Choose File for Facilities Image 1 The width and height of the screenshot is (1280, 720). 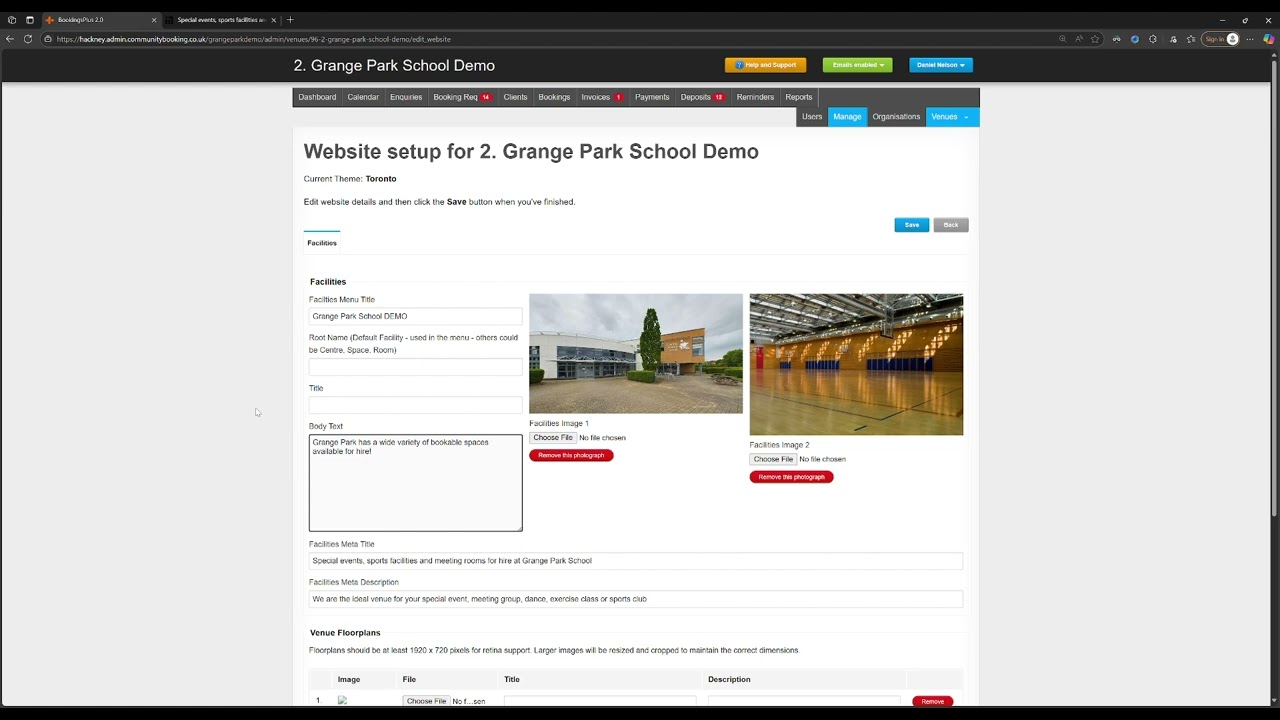(553, 438)
